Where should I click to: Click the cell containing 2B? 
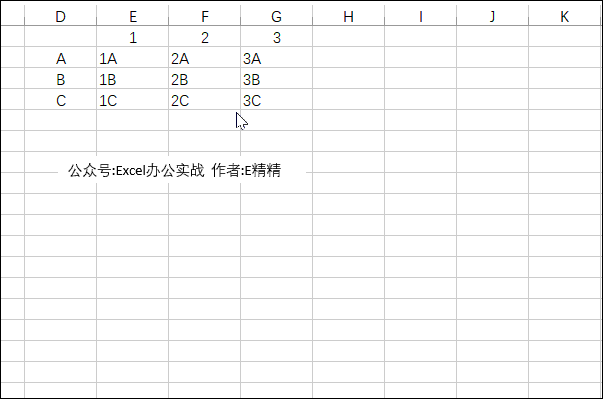[204, 80]
